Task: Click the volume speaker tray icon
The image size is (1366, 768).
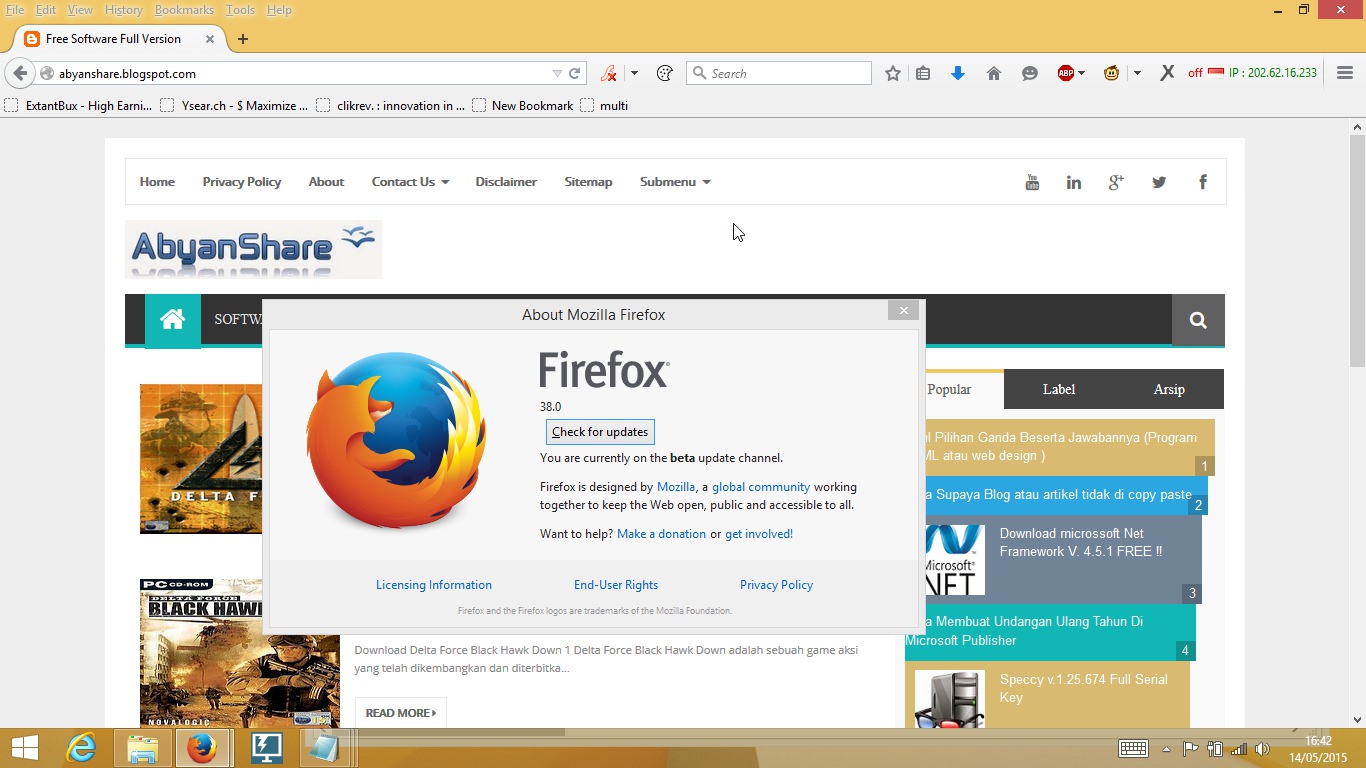Action: click(1262, 749)
